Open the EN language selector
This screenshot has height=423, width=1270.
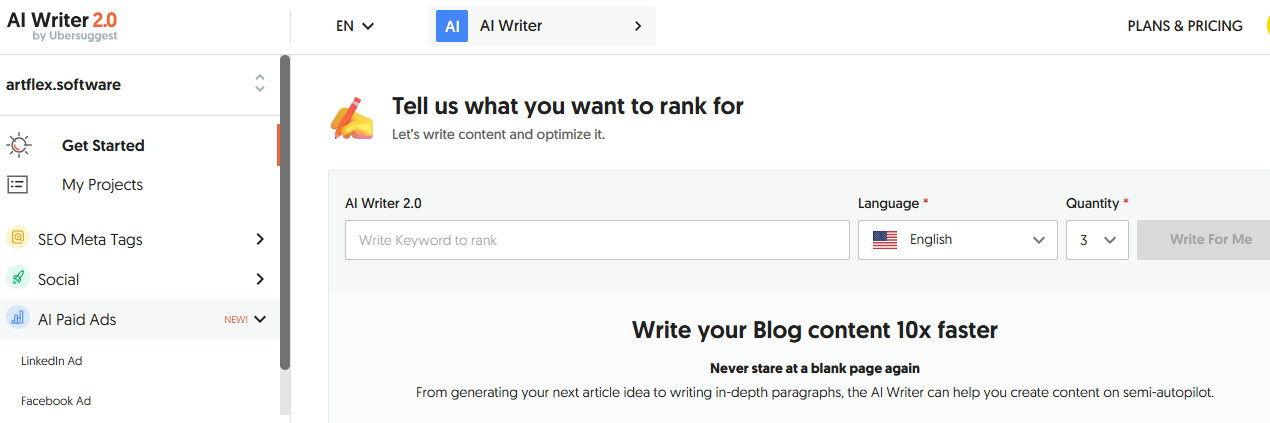coord(355,26)
